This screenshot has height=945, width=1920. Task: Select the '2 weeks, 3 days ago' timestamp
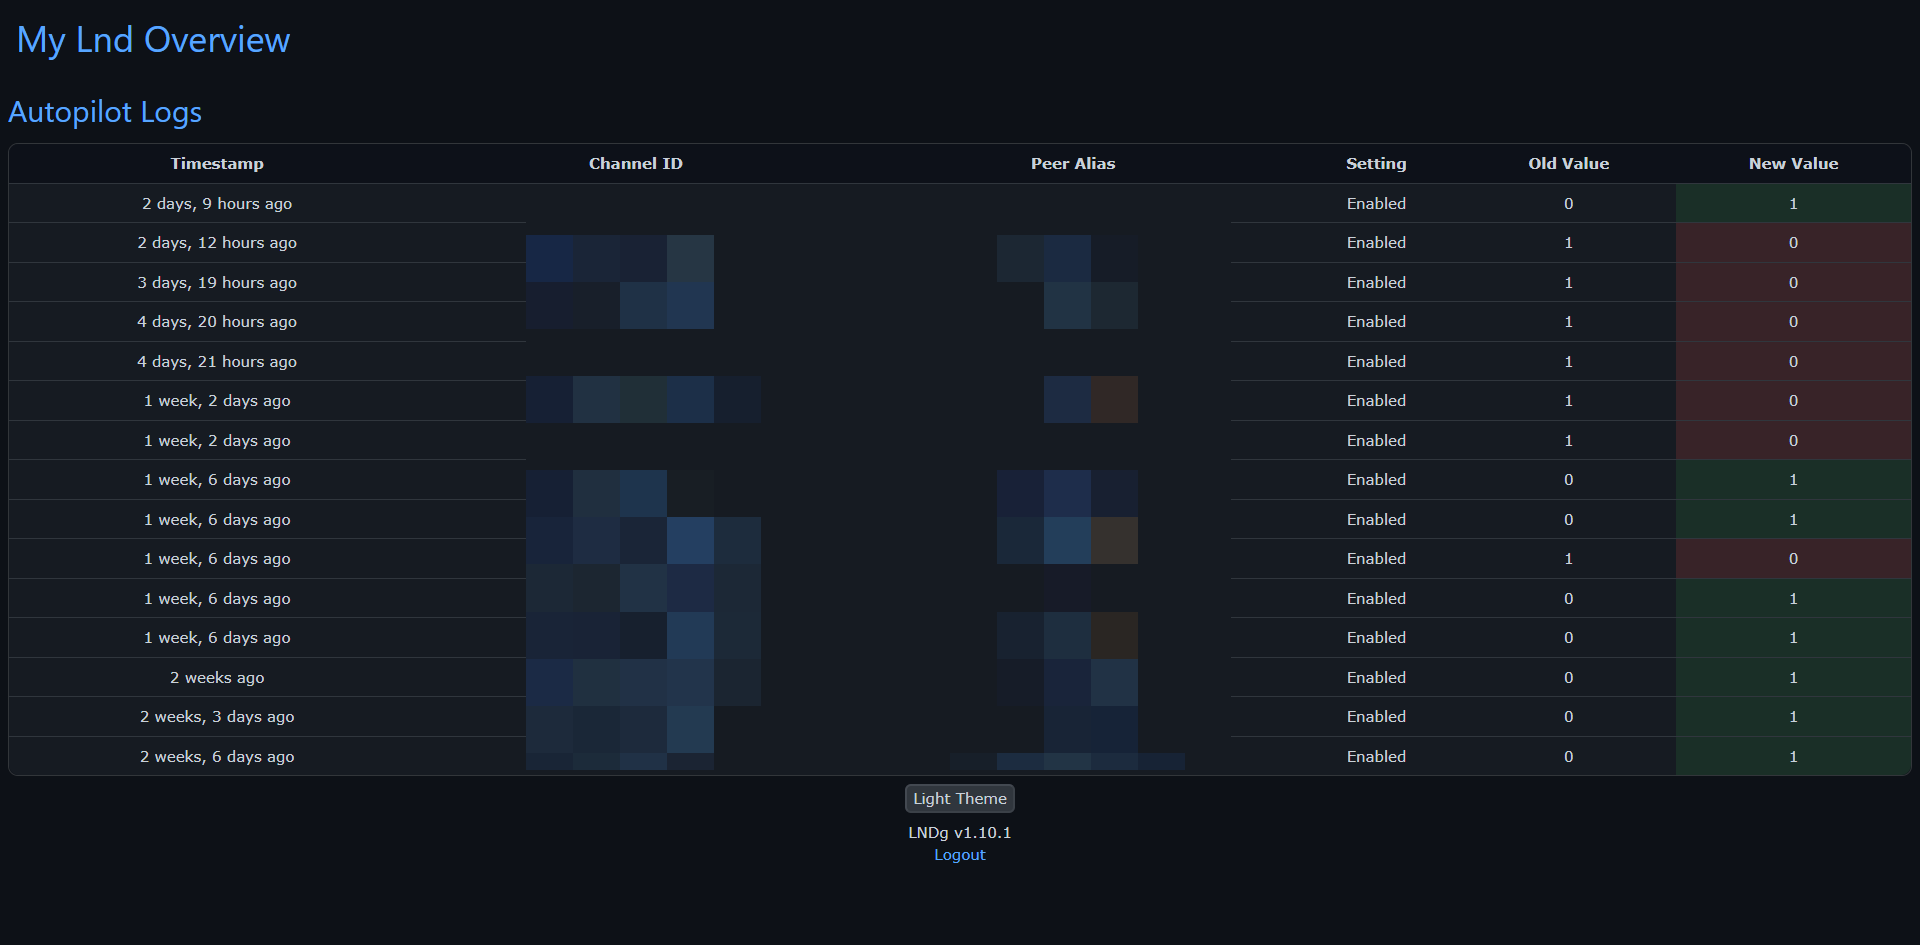pos(217,717)
